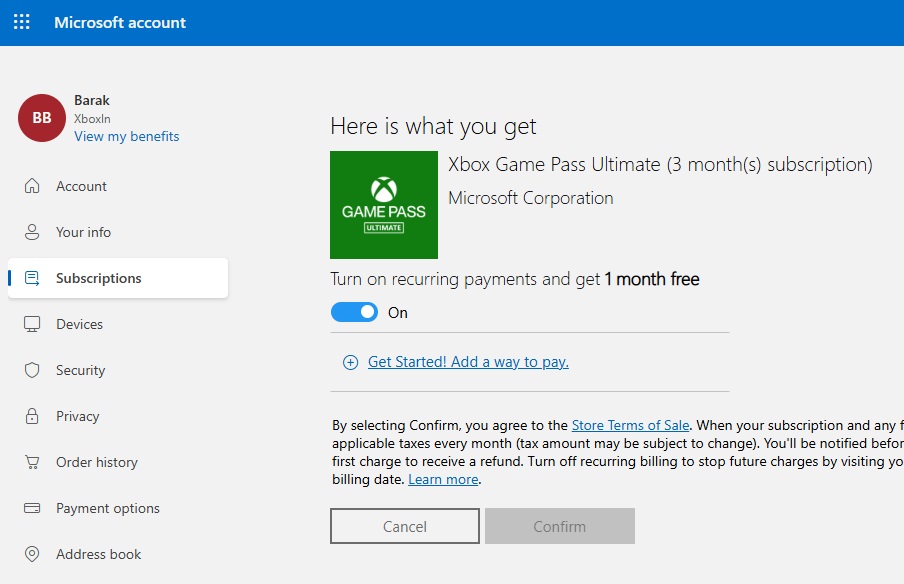Open the app launcher grid icon
The width and height of the screenshot is (904, 584).
pyautogui.click(x=22, y=22)
